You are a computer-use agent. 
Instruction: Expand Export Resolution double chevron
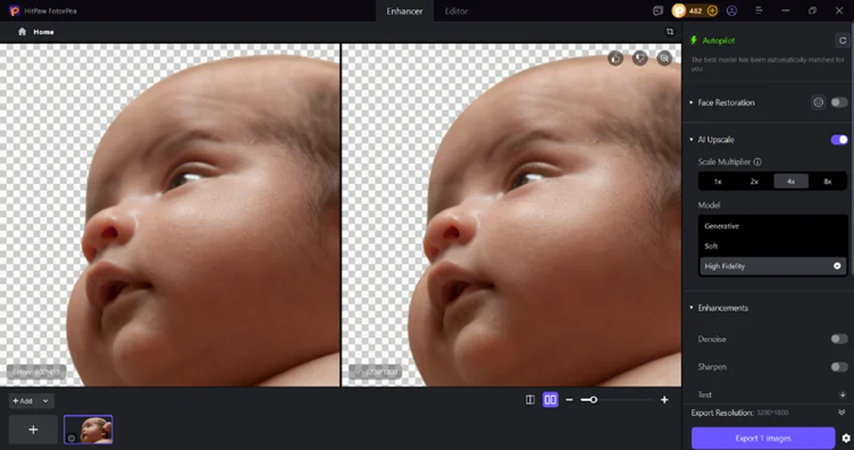tap(841, 412)
